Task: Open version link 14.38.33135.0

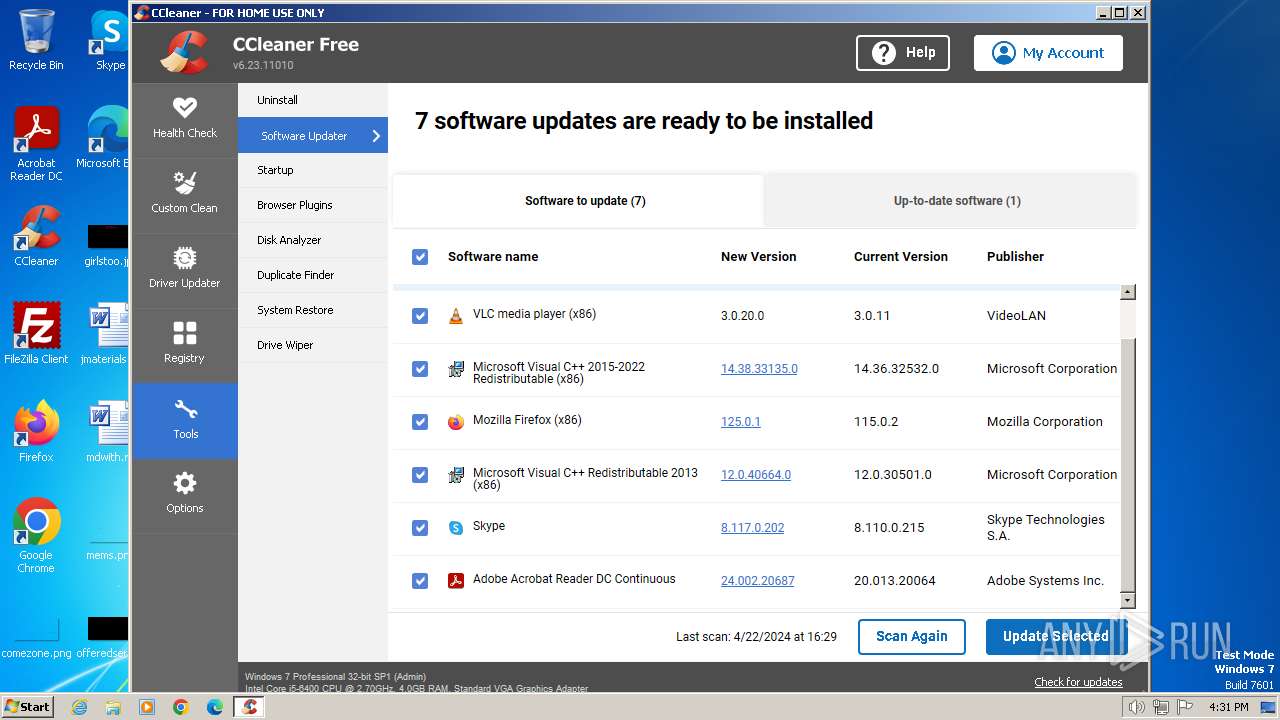Action: (x=759, y=369)
